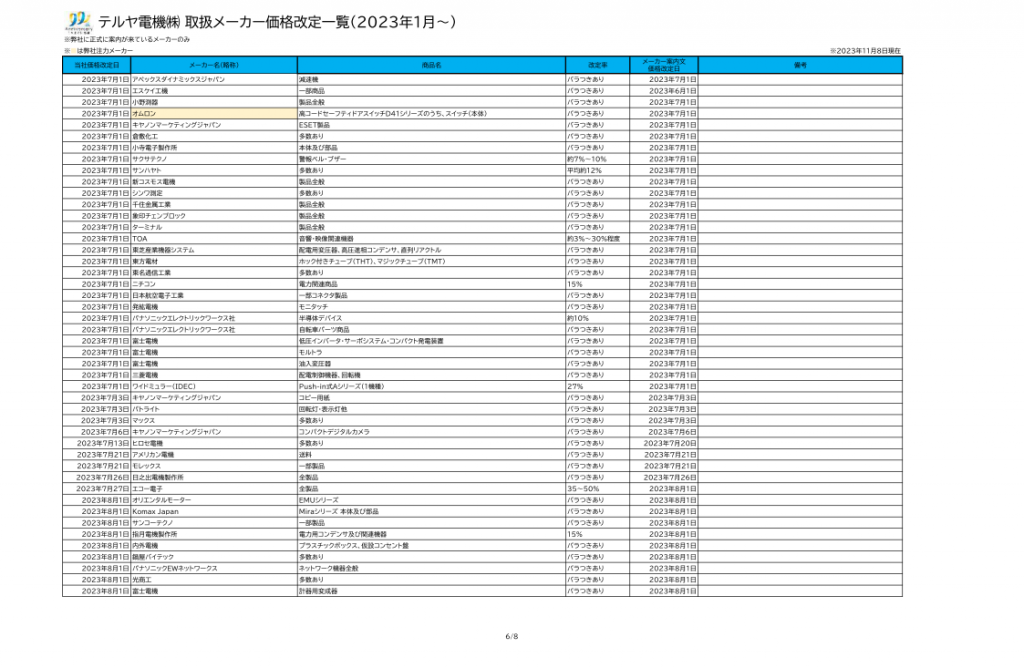Click the 新コスモス電機 maker cell
Screen dimensions: 1024x668
[214, 182]
